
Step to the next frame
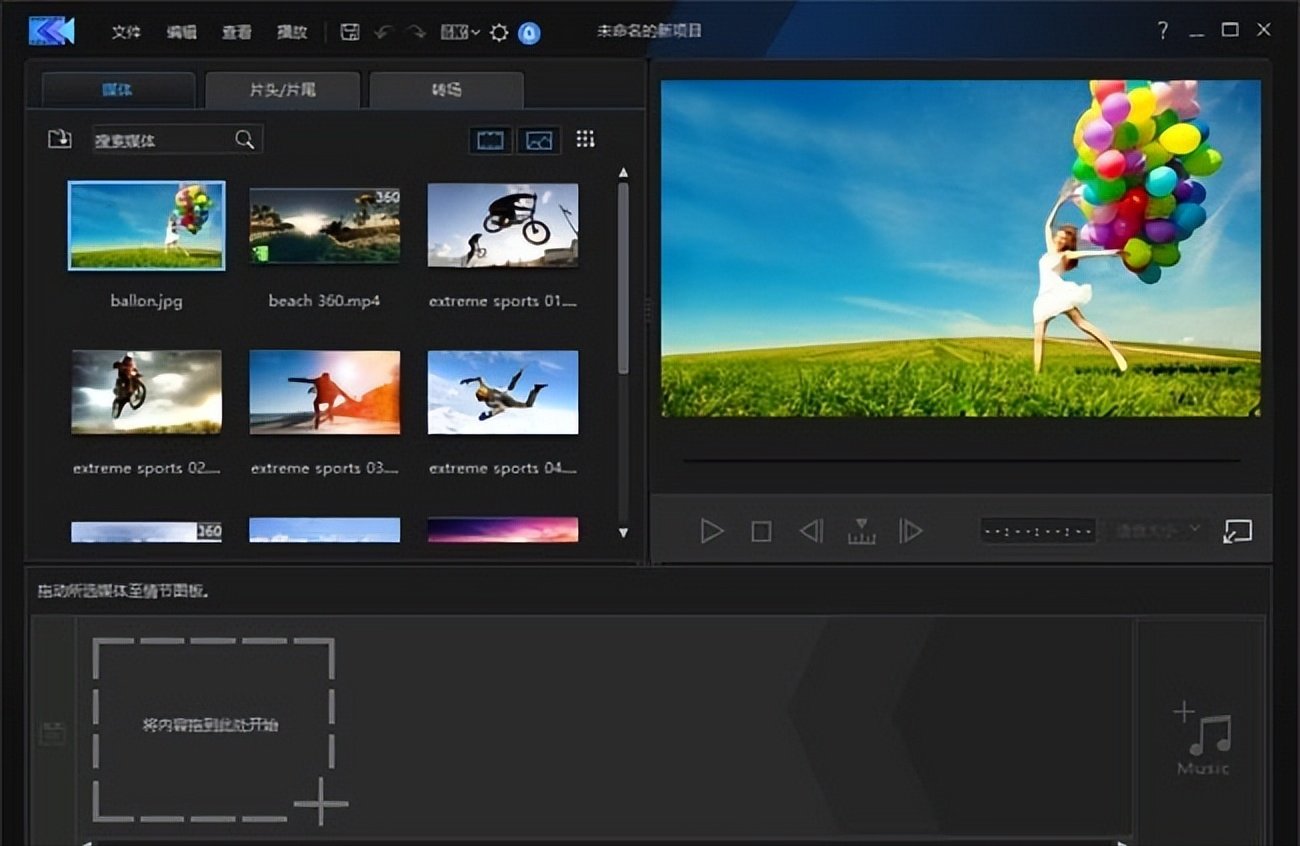(910, 531)
